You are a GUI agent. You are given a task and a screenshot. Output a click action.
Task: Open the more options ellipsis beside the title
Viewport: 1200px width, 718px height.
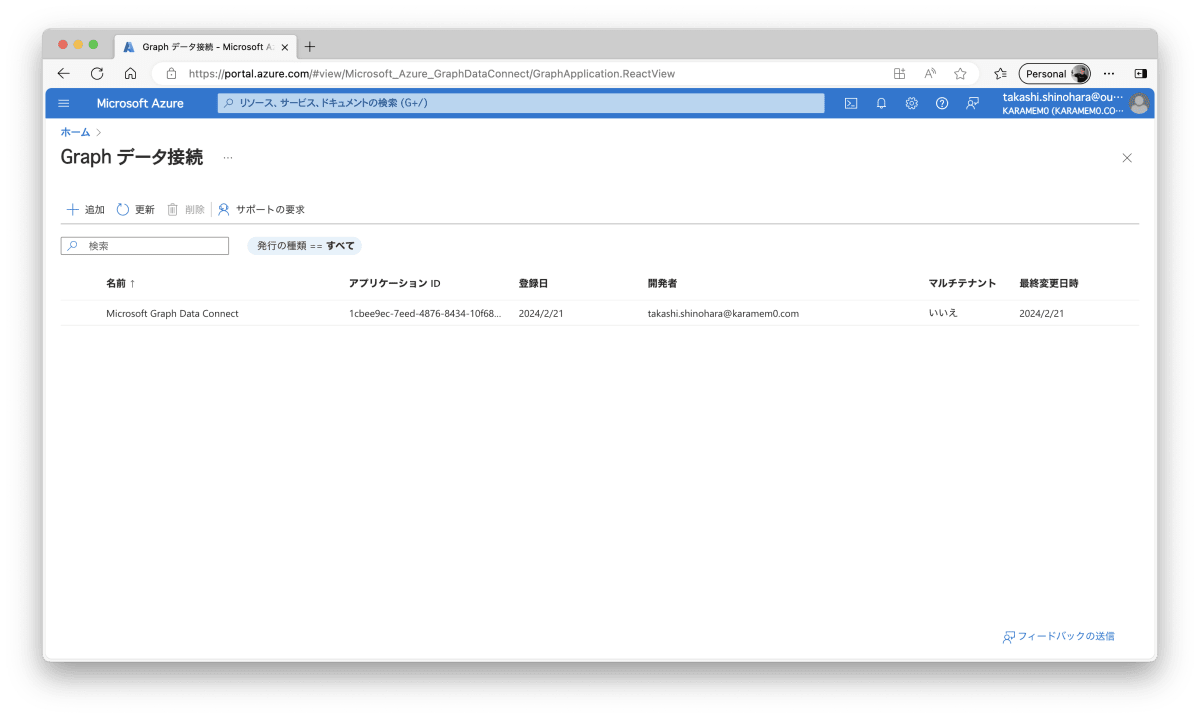[x=228, y=158]
